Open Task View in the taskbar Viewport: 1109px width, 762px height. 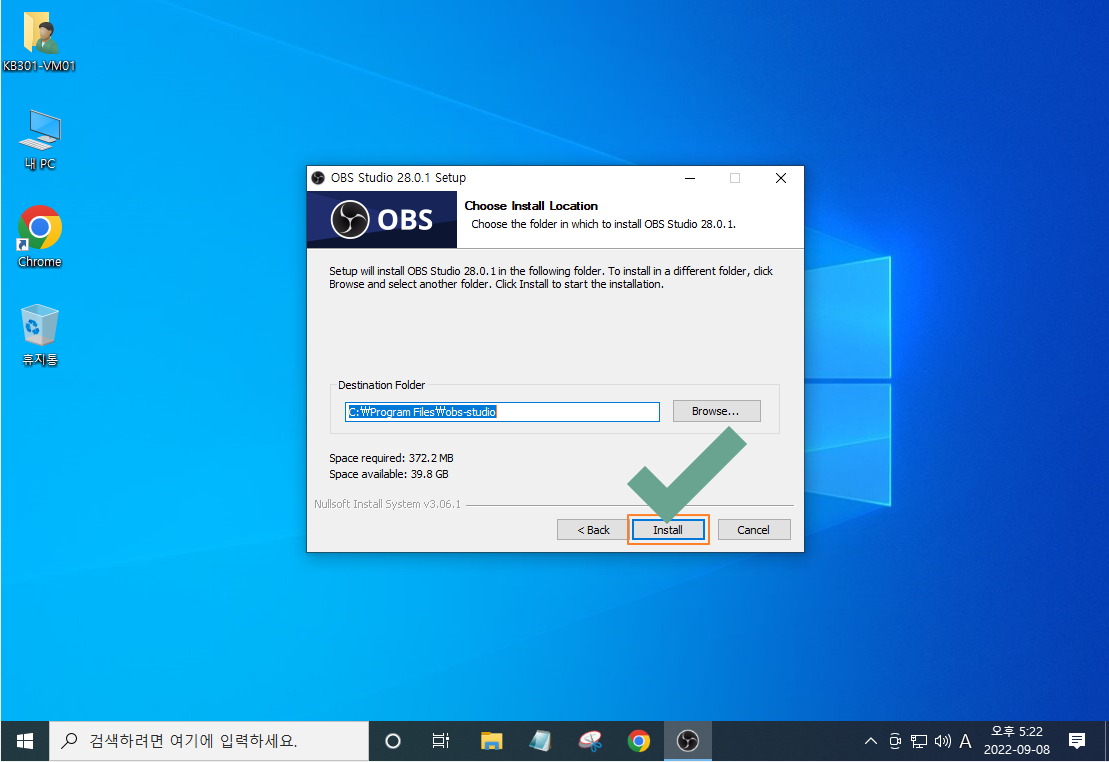[441, 741]
